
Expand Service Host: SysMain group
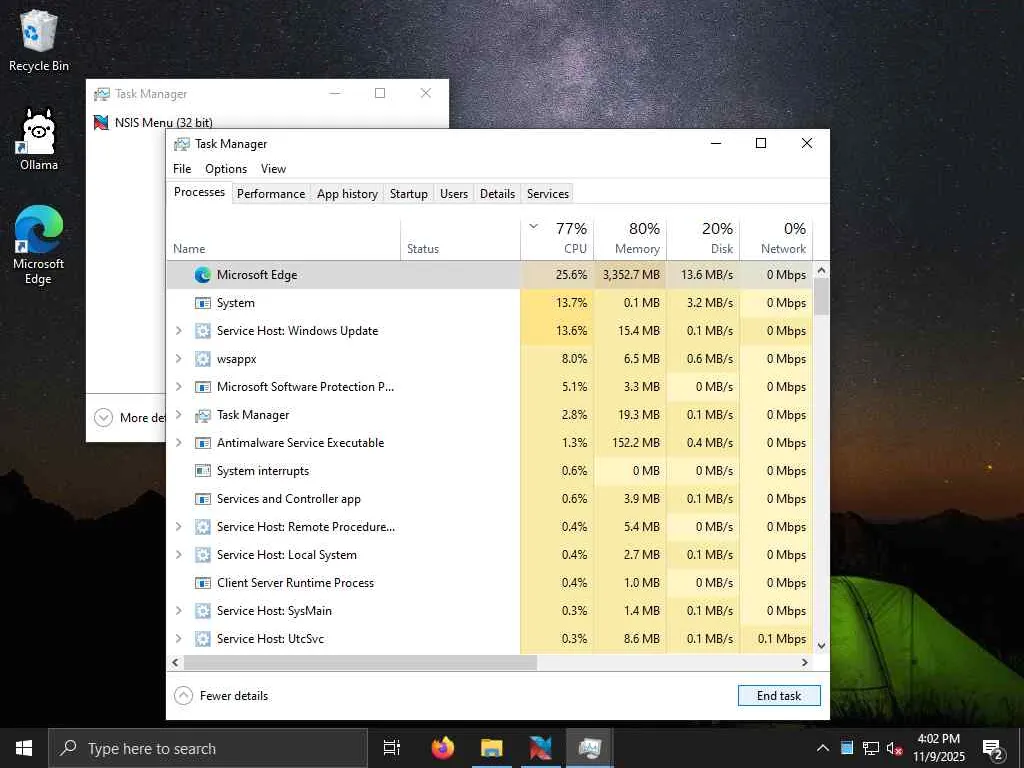pyautogui.click(x=179, y=611)
